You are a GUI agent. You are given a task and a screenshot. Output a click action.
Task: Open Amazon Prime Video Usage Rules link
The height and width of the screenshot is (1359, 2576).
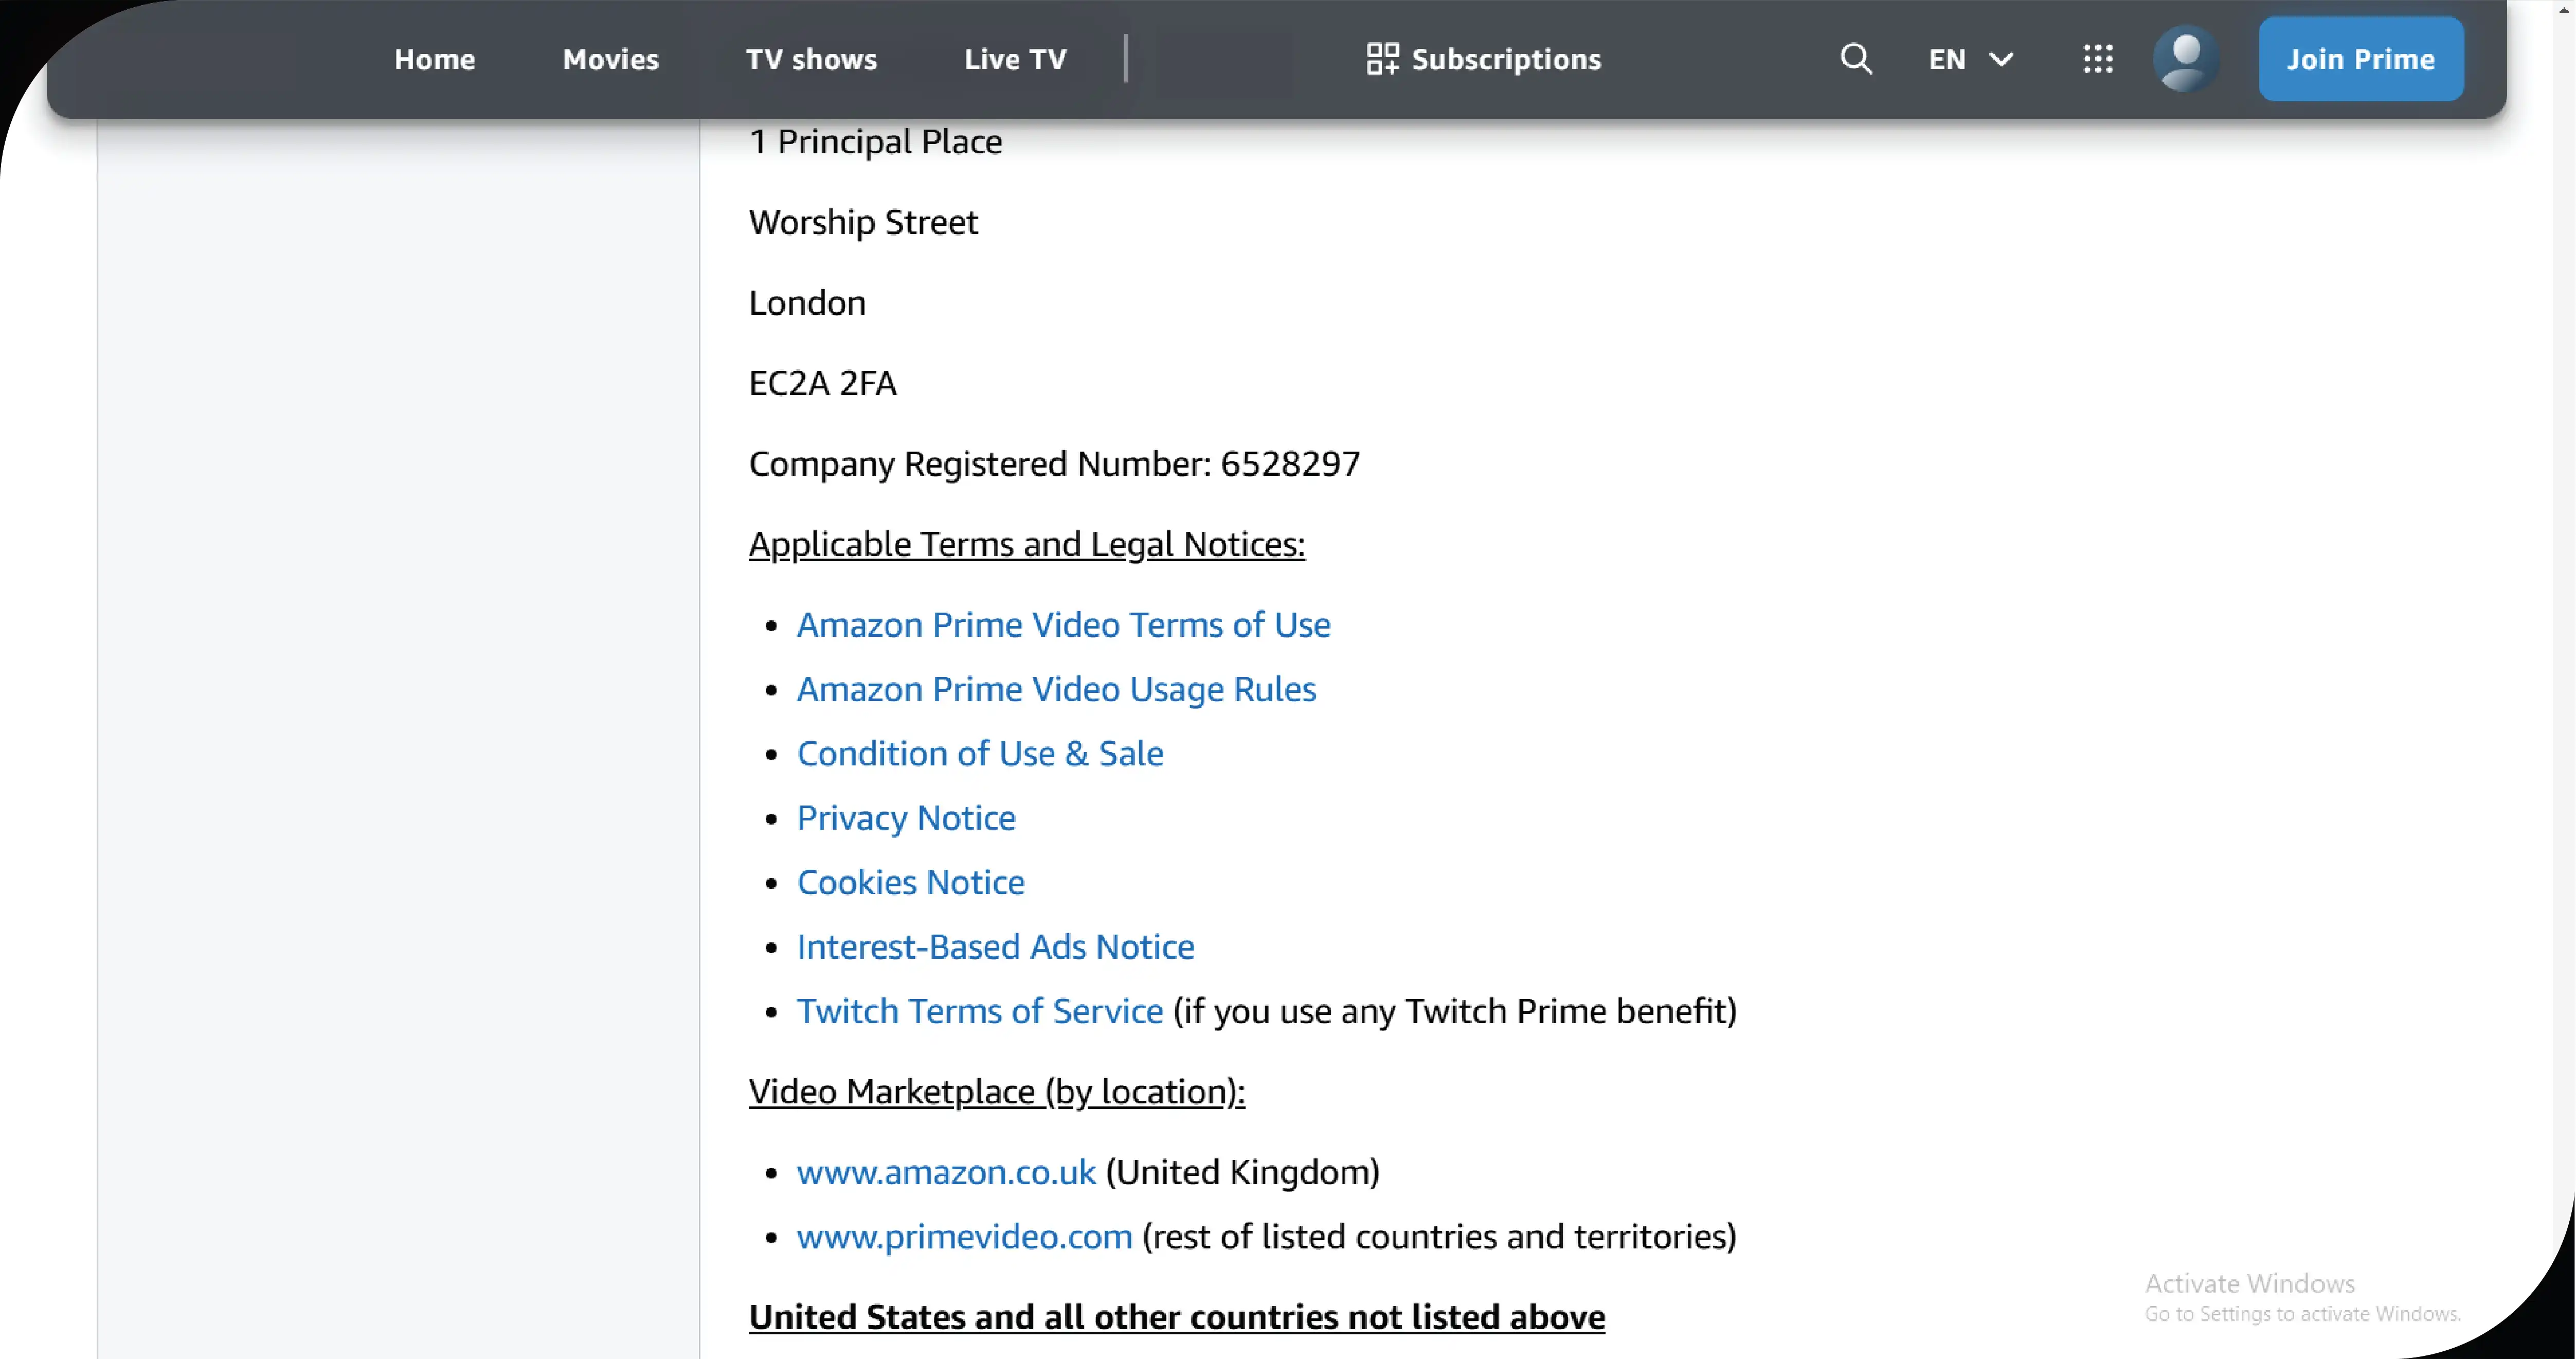click(1056, 689)
